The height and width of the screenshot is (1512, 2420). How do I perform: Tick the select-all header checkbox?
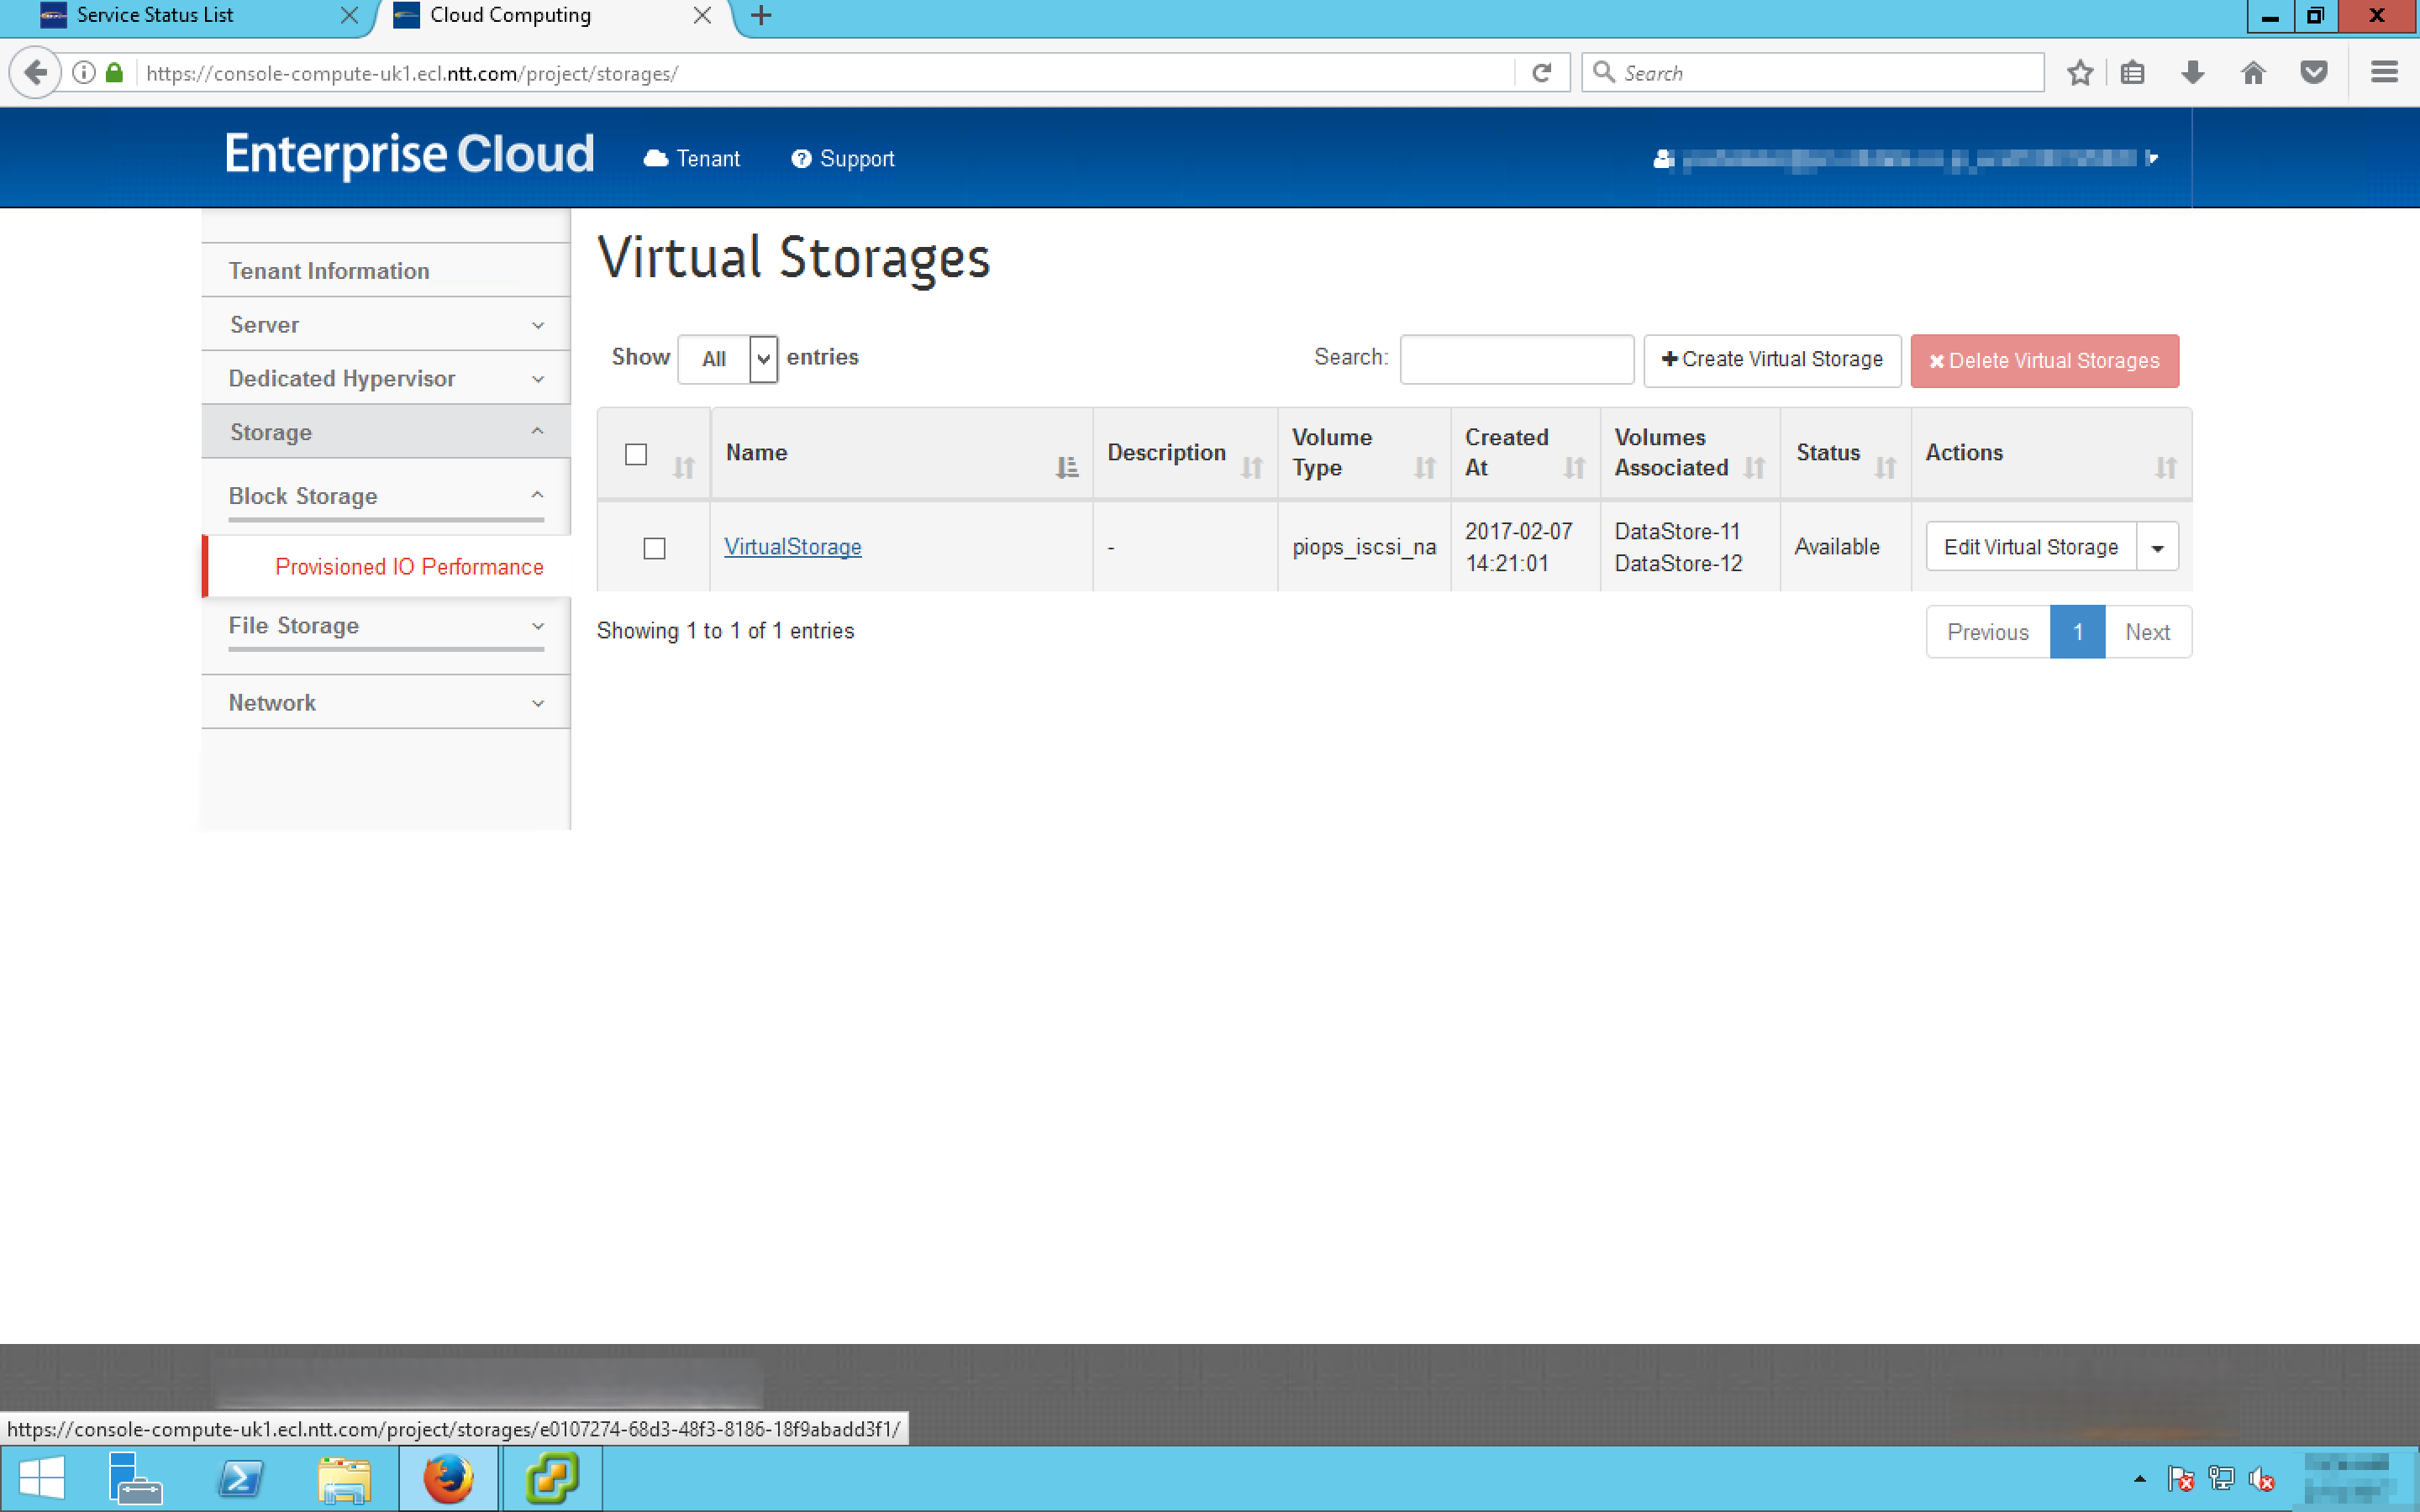[x=636, y=454]
